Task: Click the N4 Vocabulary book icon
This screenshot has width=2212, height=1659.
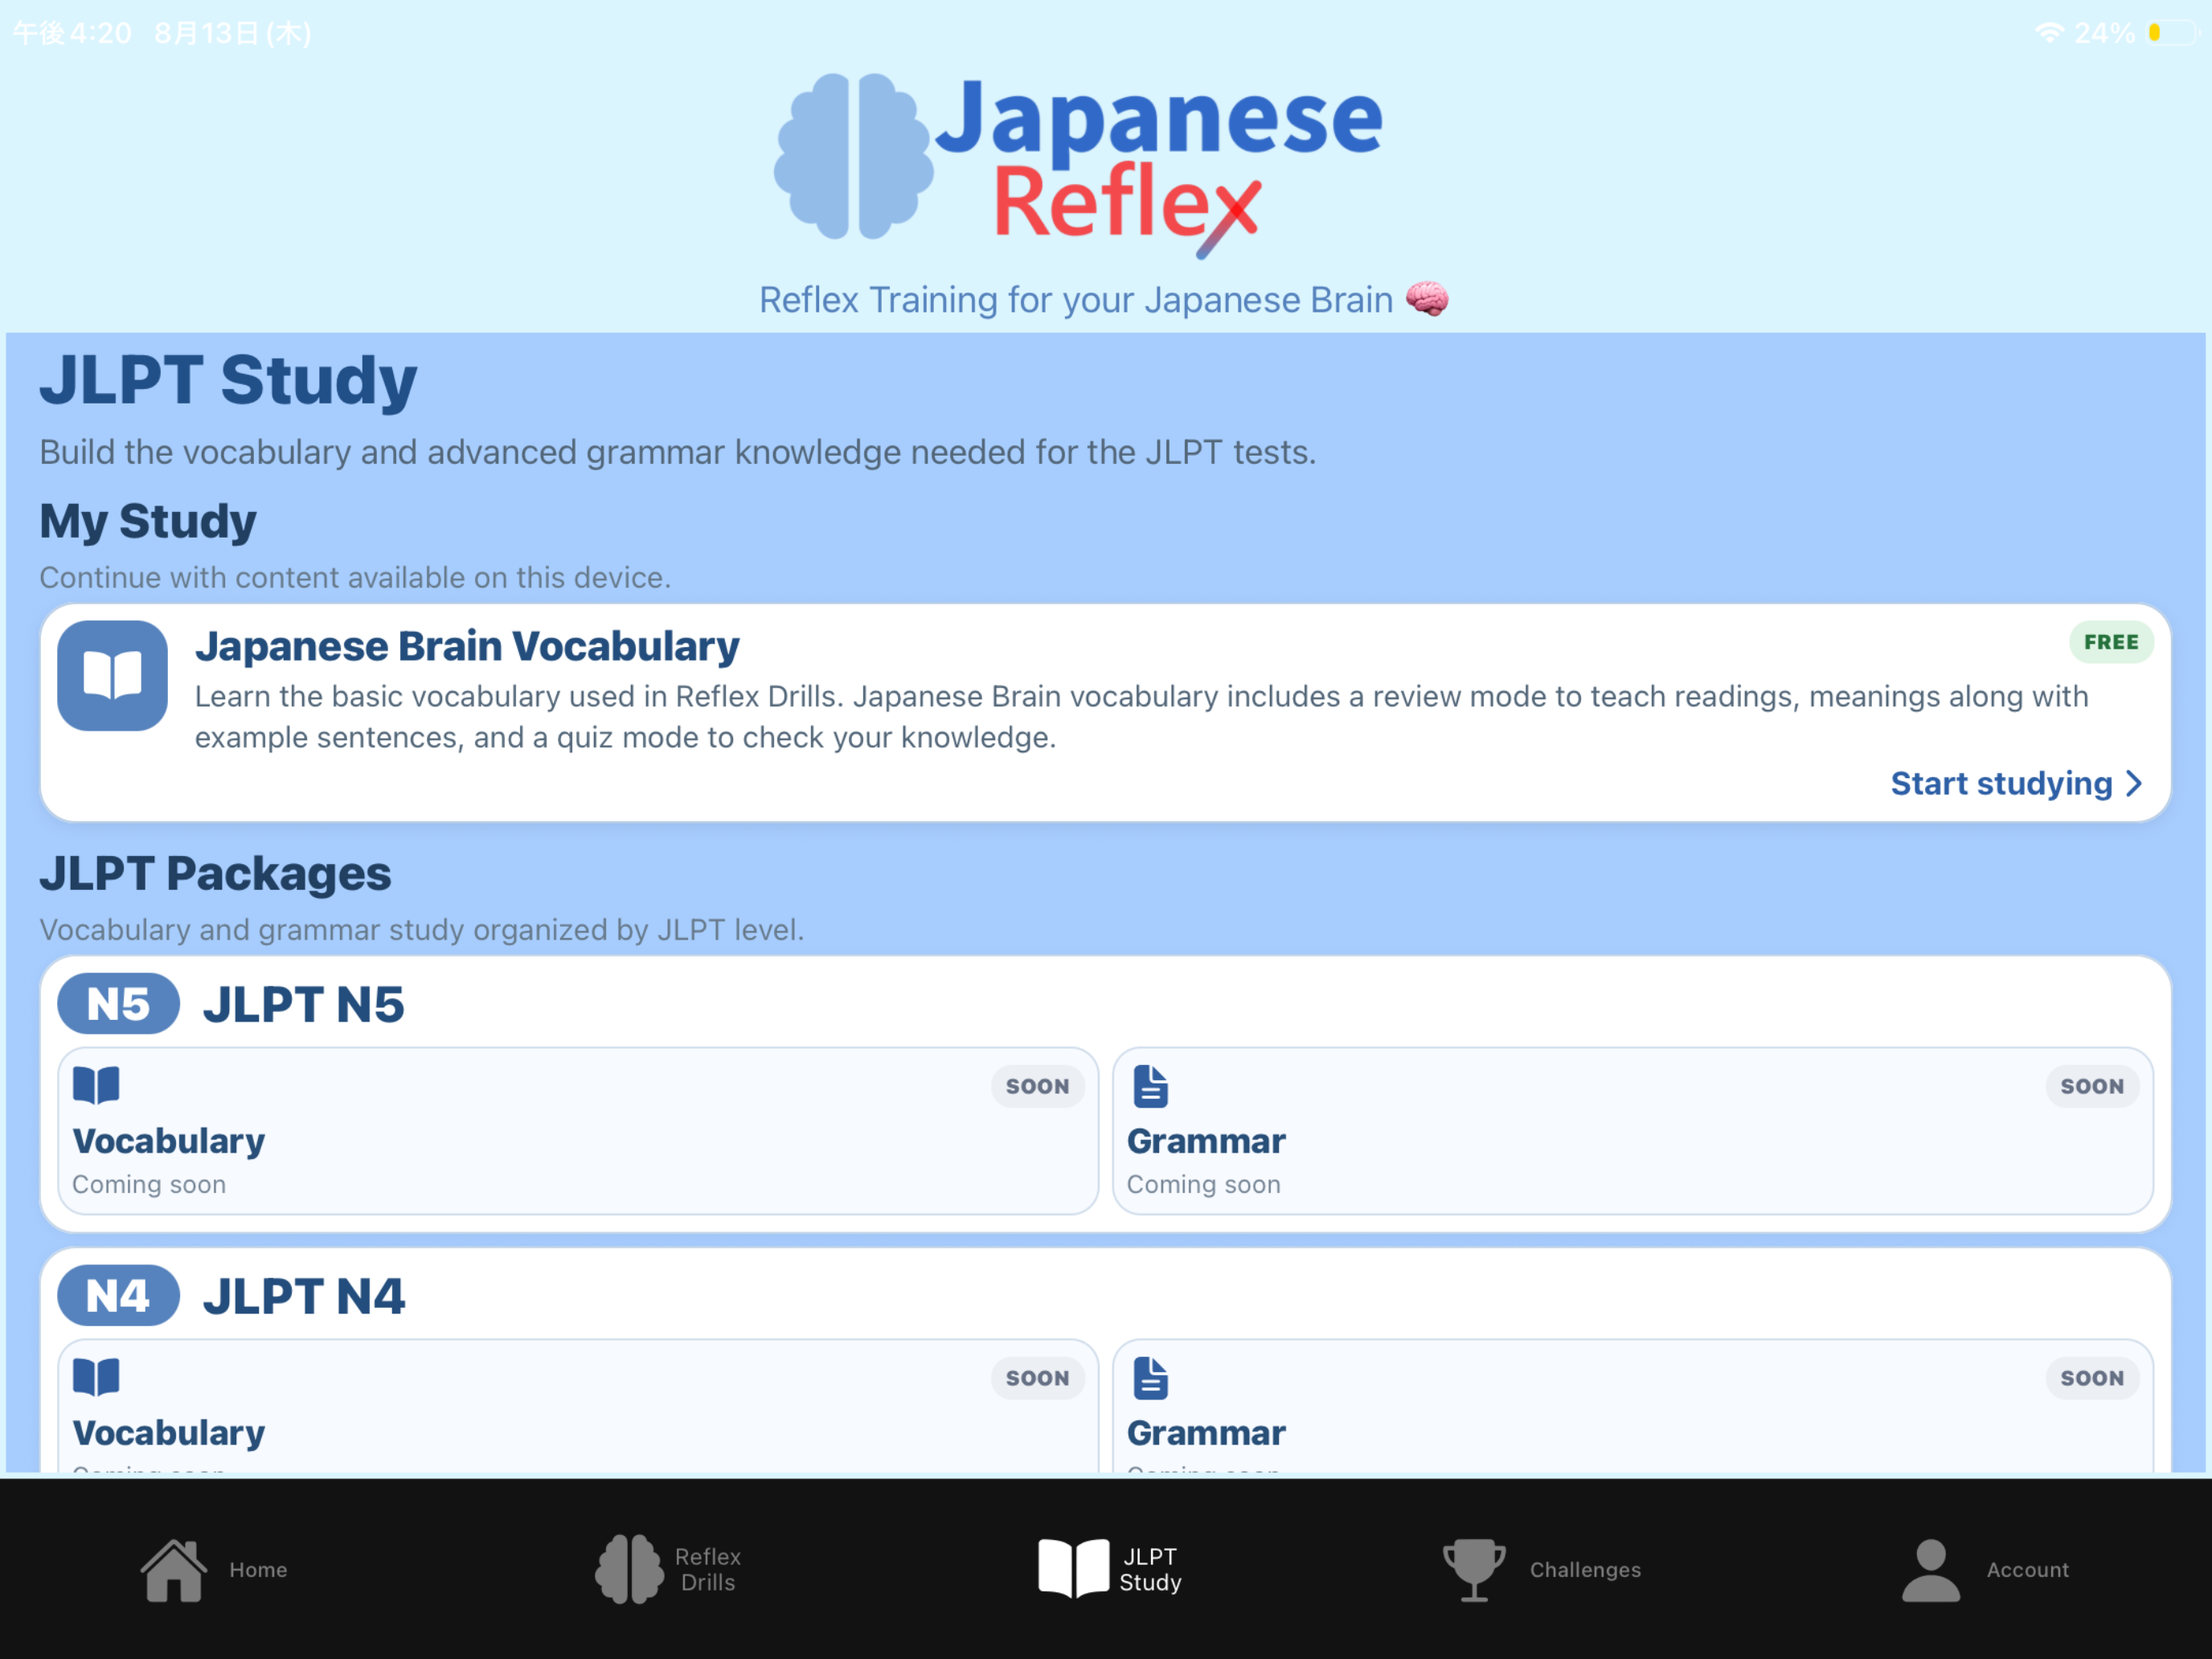Action: coord(96,1377)
